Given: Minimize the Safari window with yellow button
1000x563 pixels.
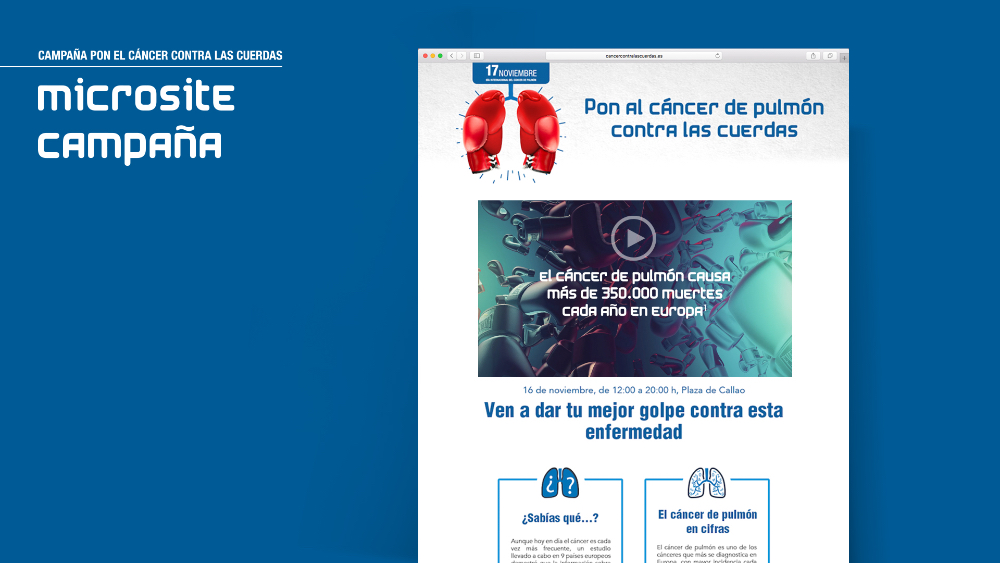Looking at the screenshot, I should point(433,56).
